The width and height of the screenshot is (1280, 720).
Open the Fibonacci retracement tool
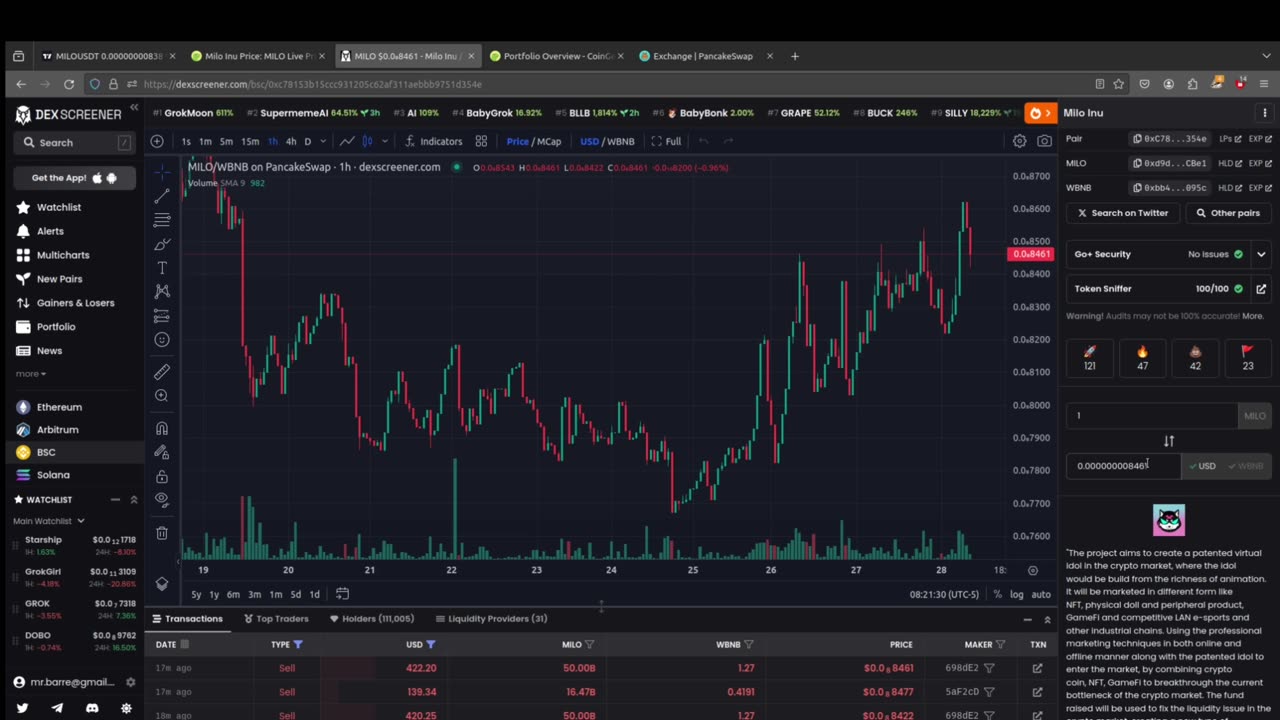[x=162, y=220]
